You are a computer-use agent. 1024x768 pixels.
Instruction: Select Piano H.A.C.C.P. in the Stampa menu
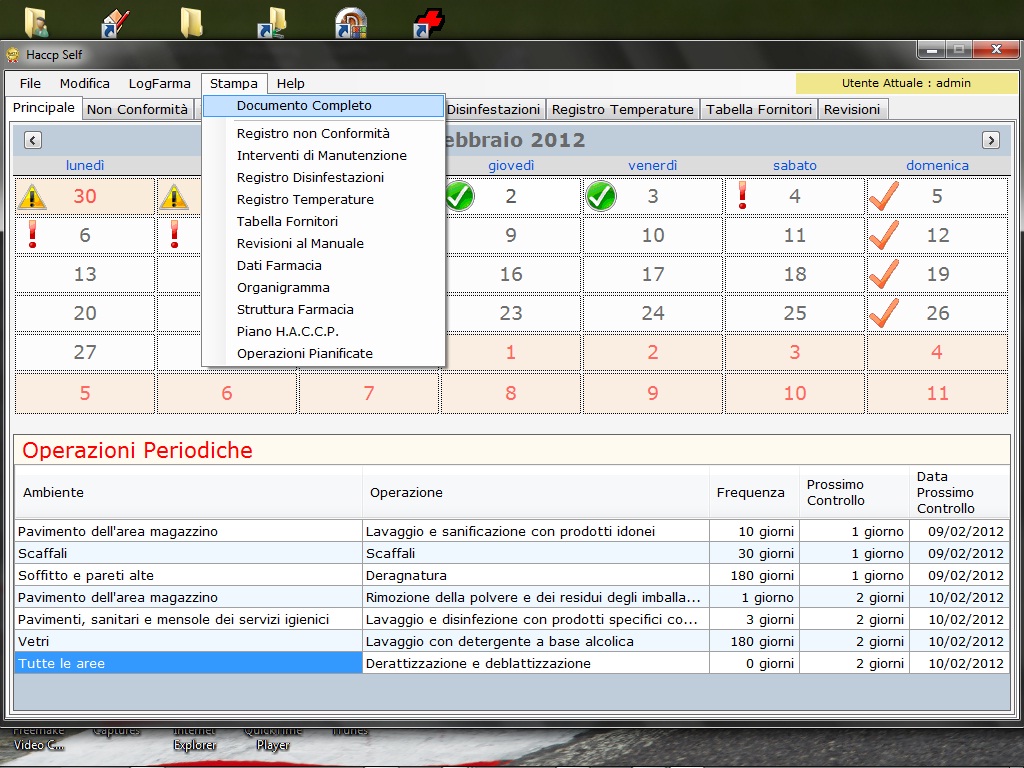[288, 332]
